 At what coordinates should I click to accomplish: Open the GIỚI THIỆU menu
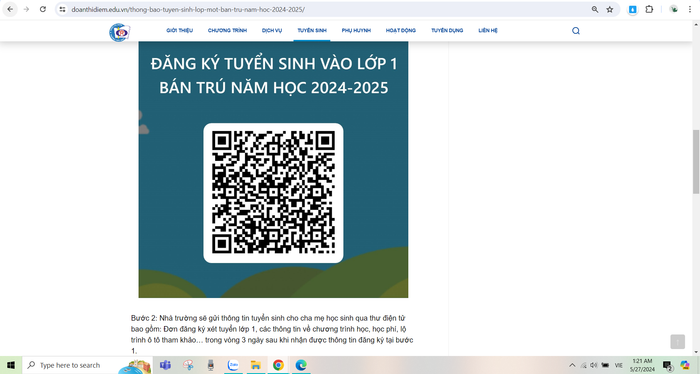[x=179, y=30]
